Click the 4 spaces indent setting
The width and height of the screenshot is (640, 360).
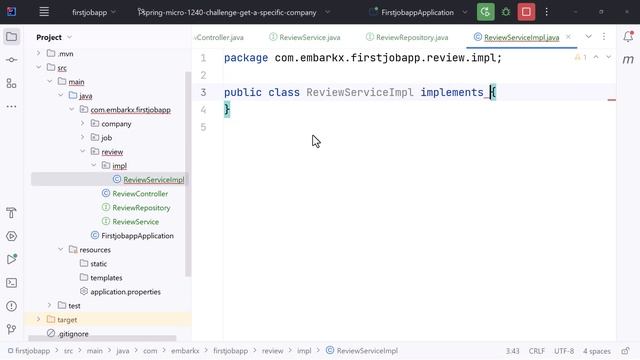(597, 351)
